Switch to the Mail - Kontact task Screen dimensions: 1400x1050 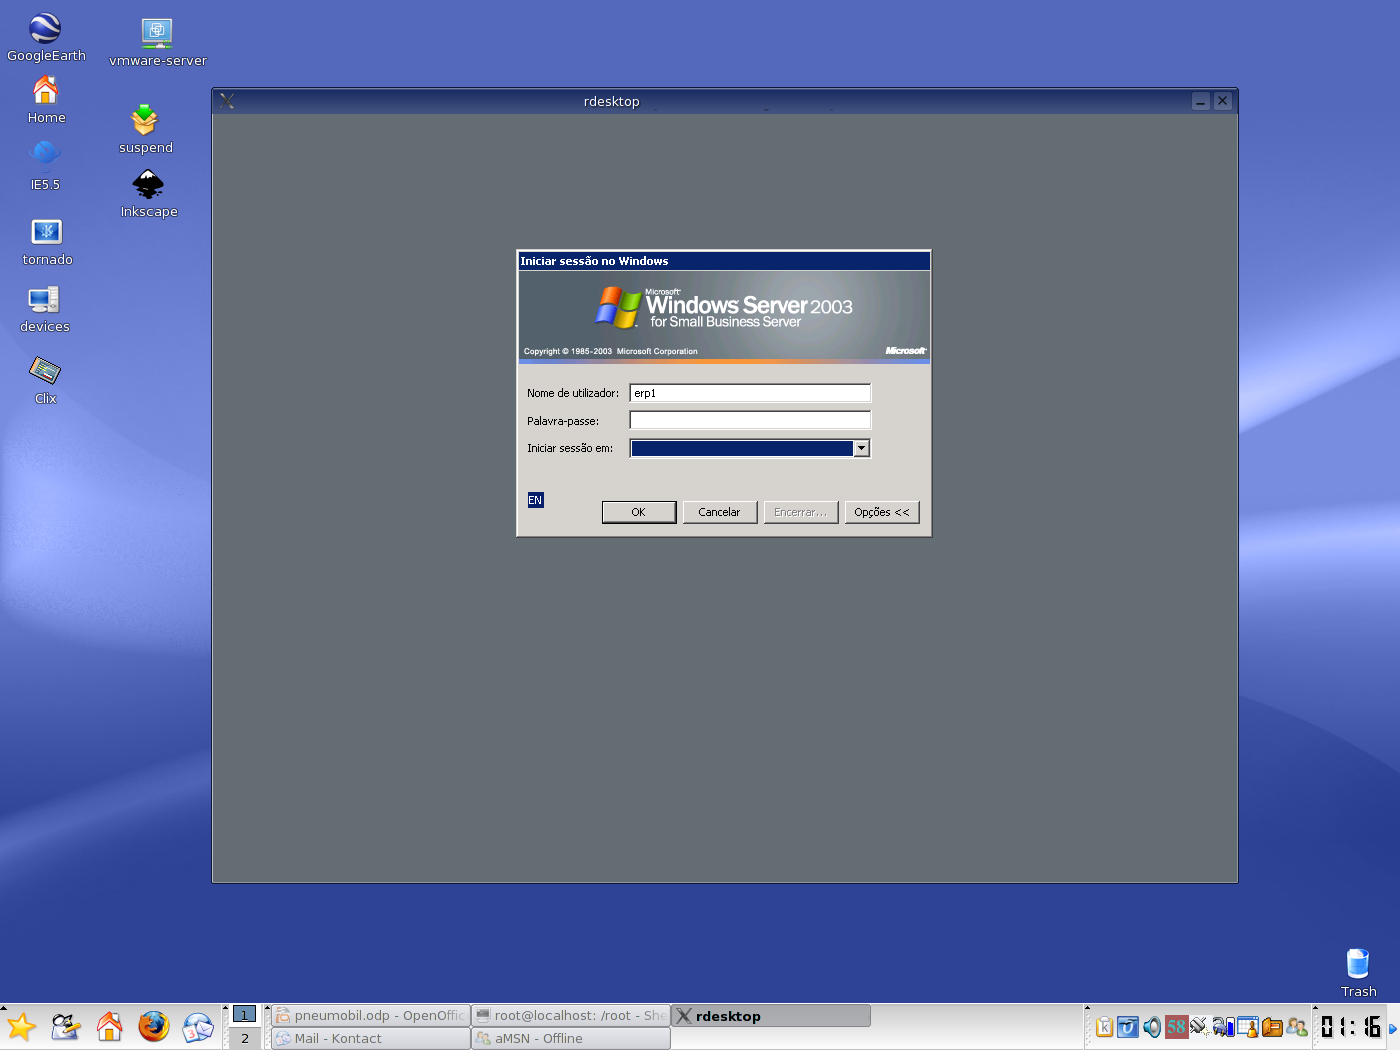point(370,1038)
